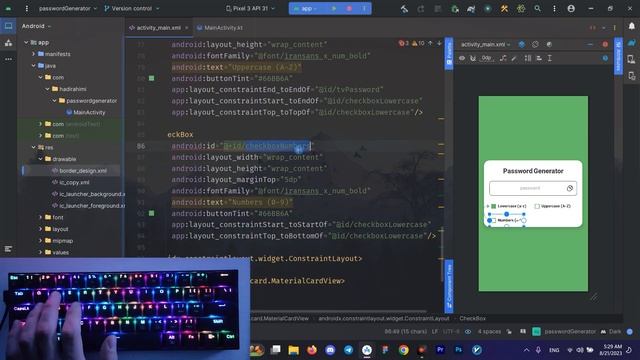Open the Project tool window icon
Image resolution: width=640 pixels, height=360 pixels.
(x=8, y=26)
